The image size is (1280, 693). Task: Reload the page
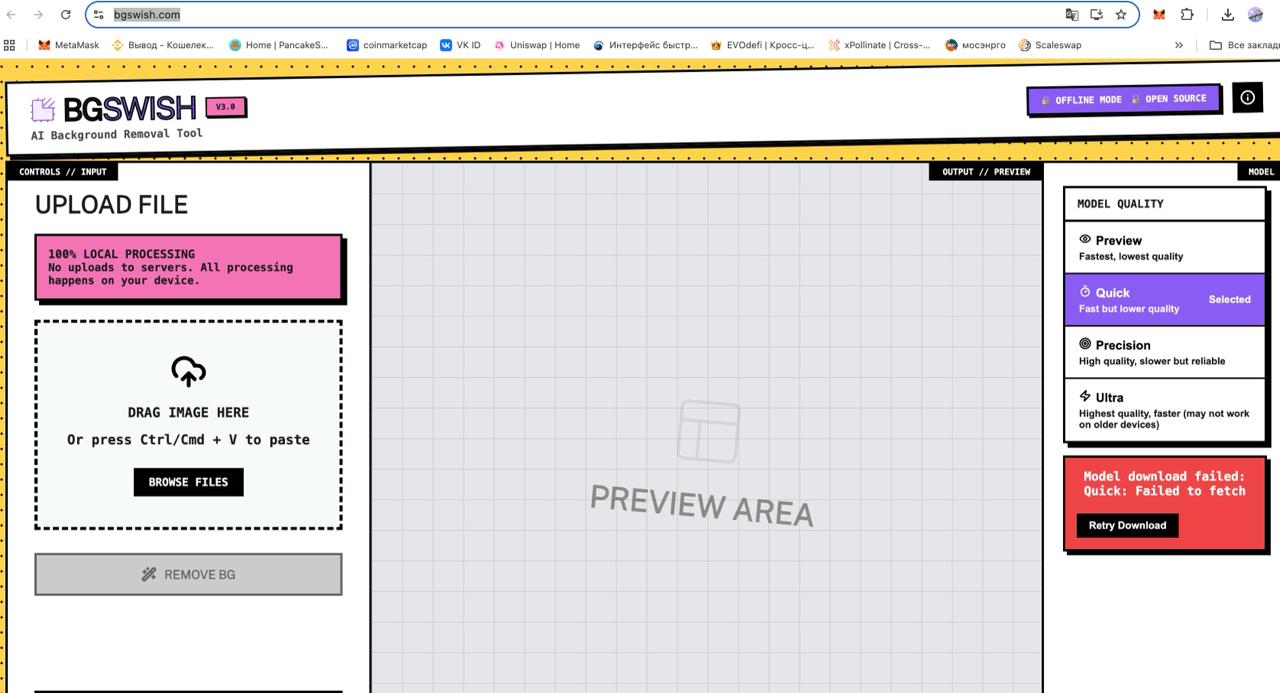[x=66, y=15]
